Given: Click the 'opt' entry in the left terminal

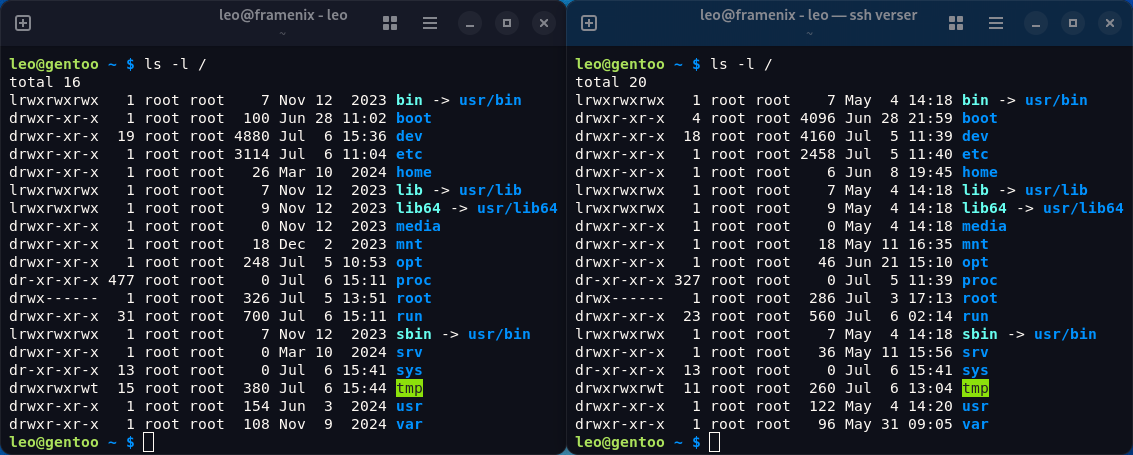Looking at the screenshot, I should (x=409, y=262).
